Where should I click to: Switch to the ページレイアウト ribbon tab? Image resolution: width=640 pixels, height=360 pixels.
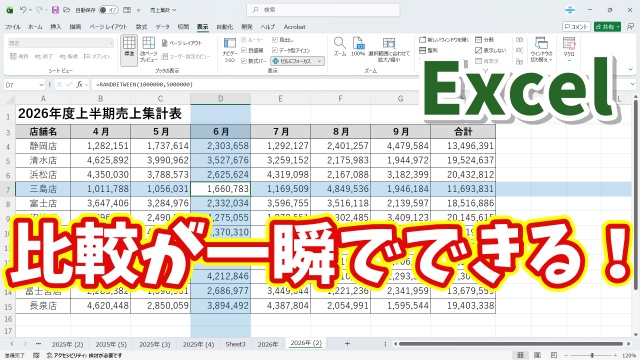pyautogui.click(x=108, y=27)
